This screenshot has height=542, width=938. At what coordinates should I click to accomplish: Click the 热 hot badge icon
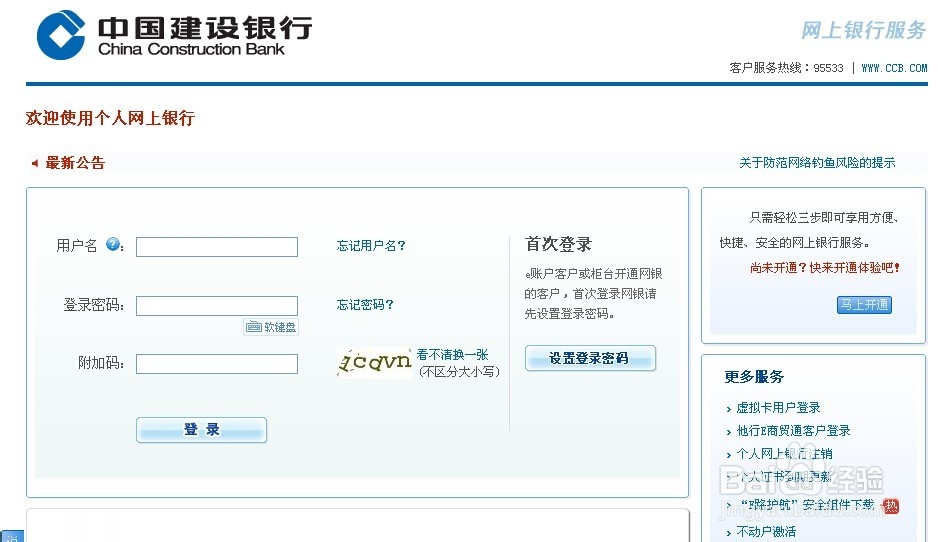pos(891,506)
